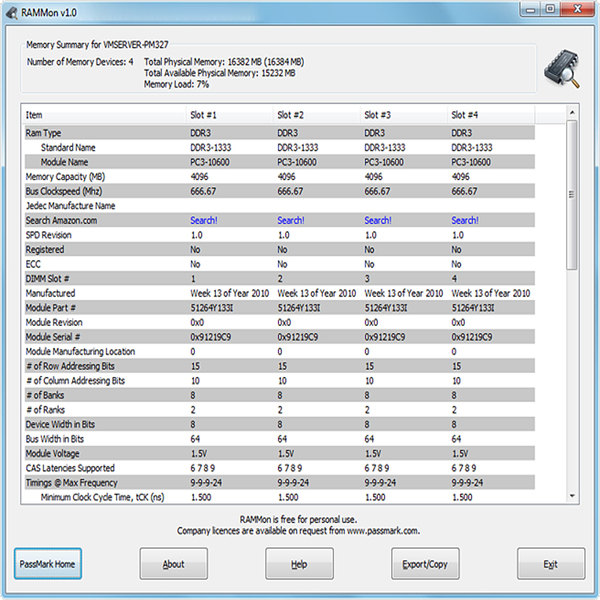Select the SPD Revision row label

click(49, 235)
